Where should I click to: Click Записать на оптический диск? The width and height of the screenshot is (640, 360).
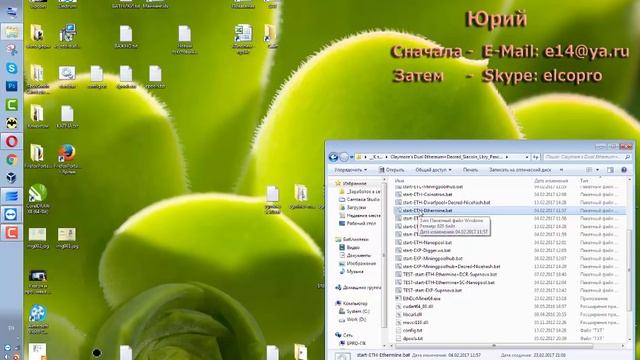(520, 170)
